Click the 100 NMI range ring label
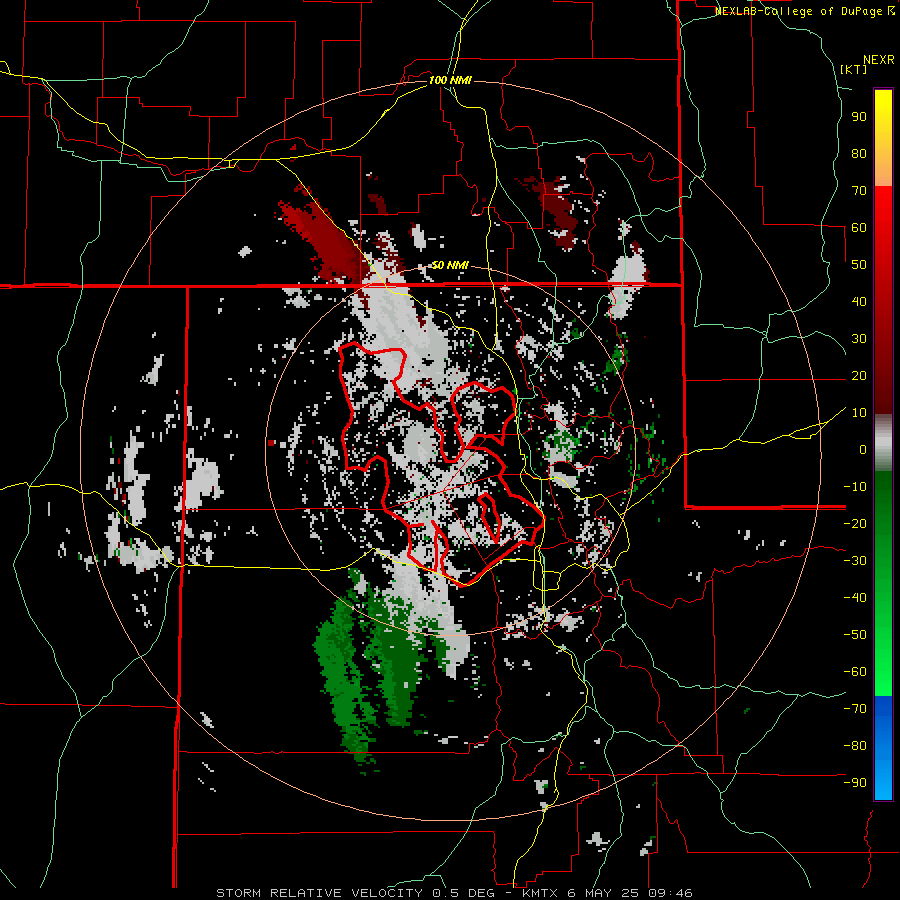This screenshot has width=900, height=900. [450, 80]
